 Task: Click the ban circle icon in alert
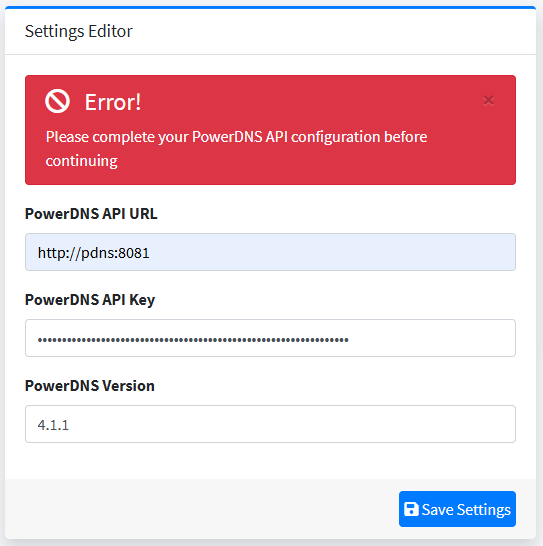[x=57, y=101]
